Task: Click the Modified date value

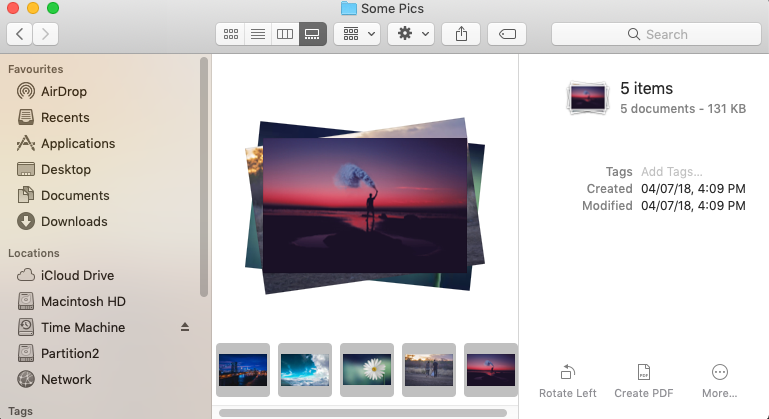Action: coord(693,206)
